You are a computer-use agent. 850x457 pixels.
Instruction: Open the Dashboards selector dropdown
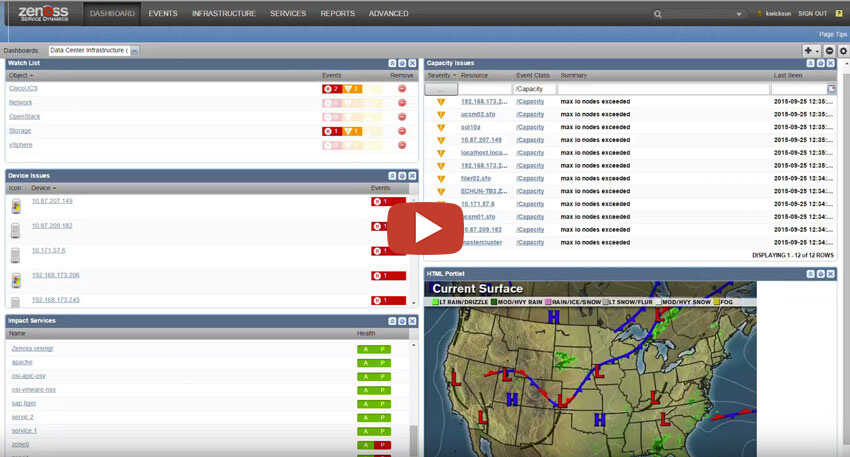click(135, 50)
